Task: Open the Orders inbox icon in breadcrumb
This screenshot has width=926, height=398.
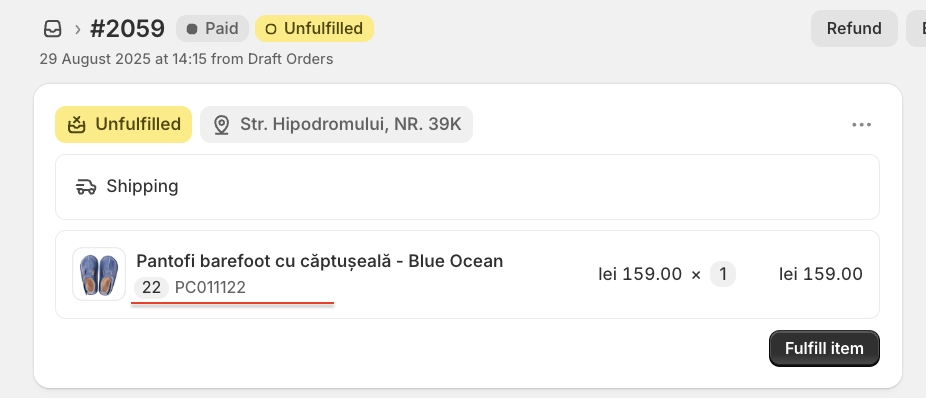Action: point(53,28)
